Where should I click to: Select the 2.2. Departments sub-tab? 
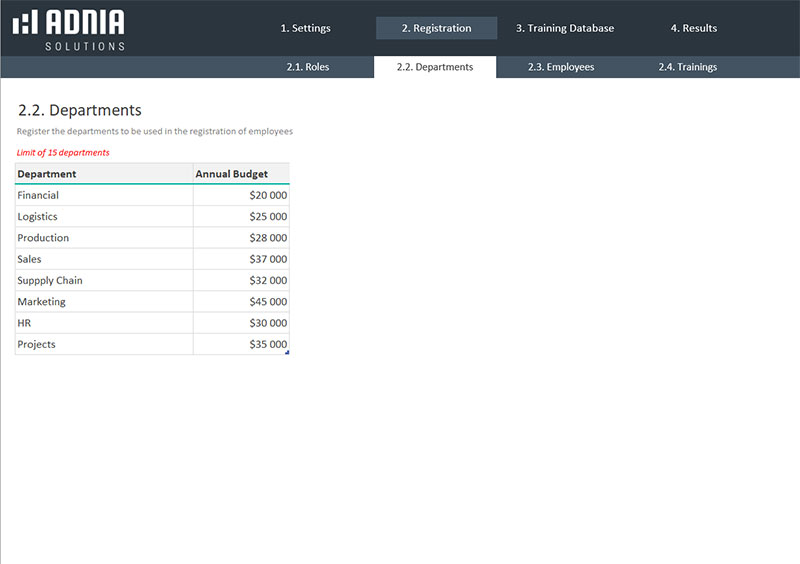point(435,67)
